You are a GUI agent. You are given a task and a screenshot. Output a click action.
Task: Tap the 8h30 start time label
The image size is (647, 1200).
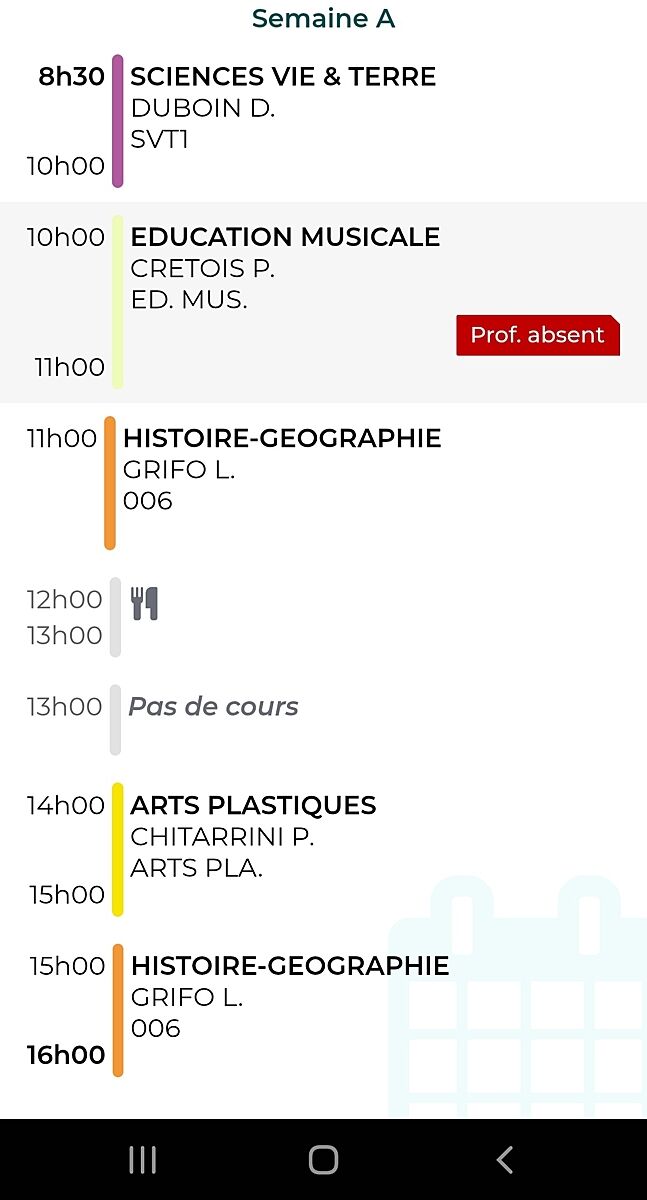pyautogui.click(x=71, y=77)
